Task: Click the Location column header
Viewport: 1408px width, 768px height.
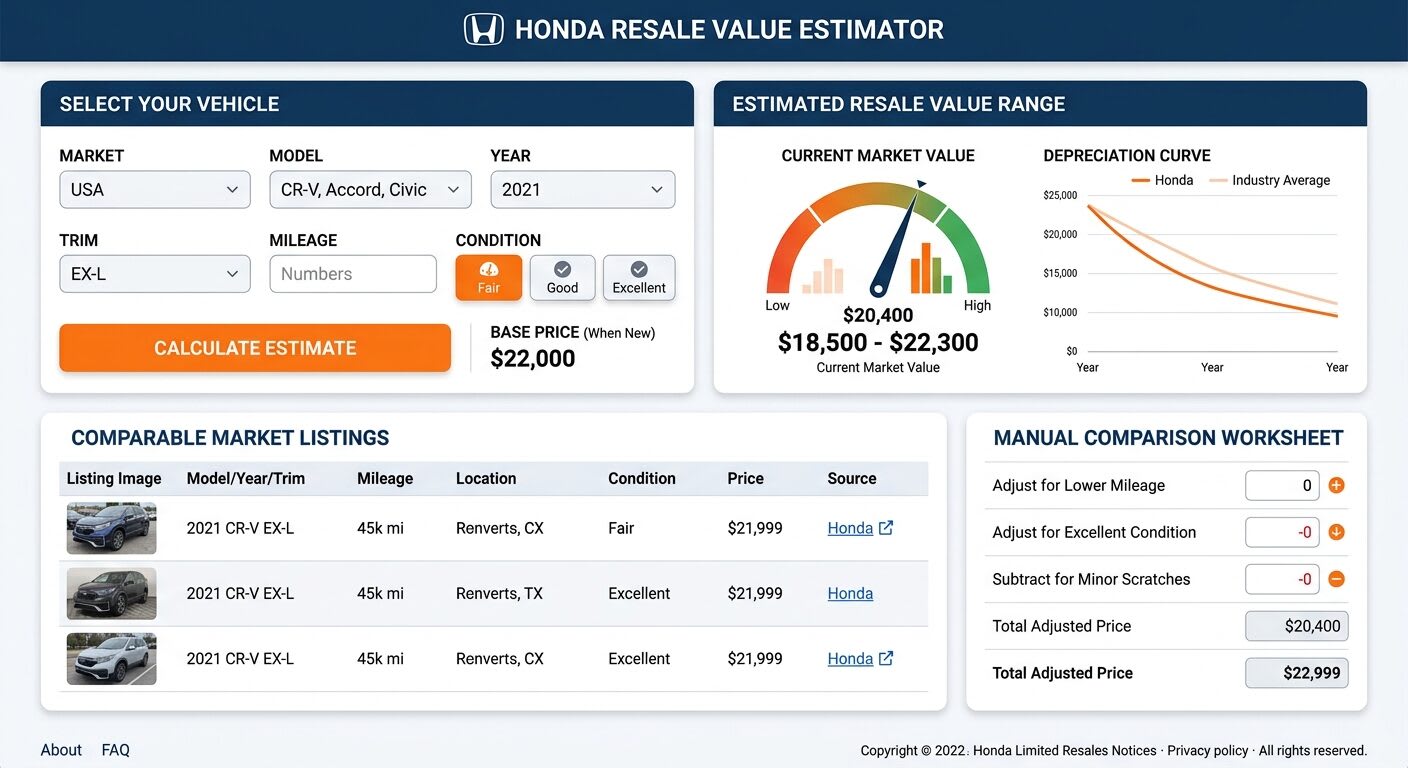Action: [486, 478]
